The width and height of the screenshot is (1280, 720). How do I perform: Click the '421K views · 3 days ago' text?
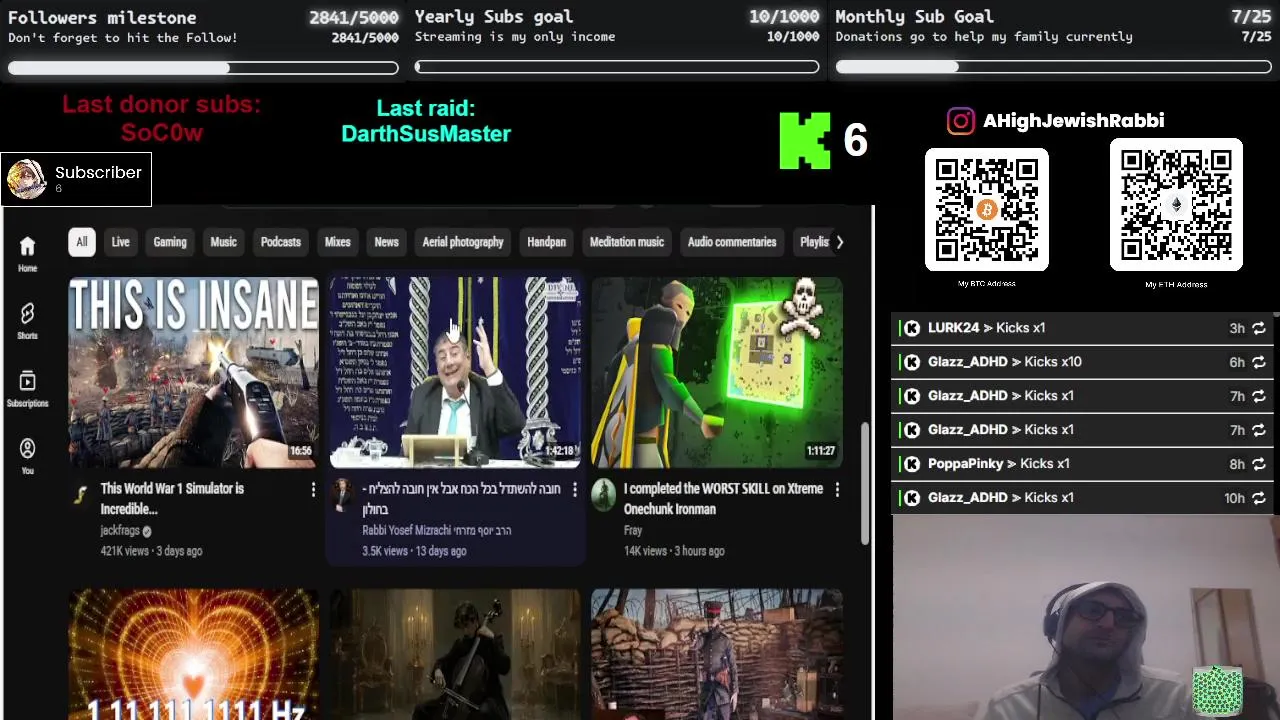click(x=151, y=551)
